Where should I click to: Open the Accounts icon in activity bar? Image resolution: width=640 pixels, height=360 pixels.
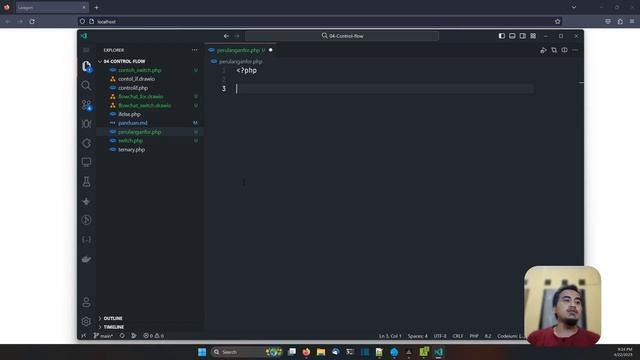pyautogui.click(x=86, y=302)
